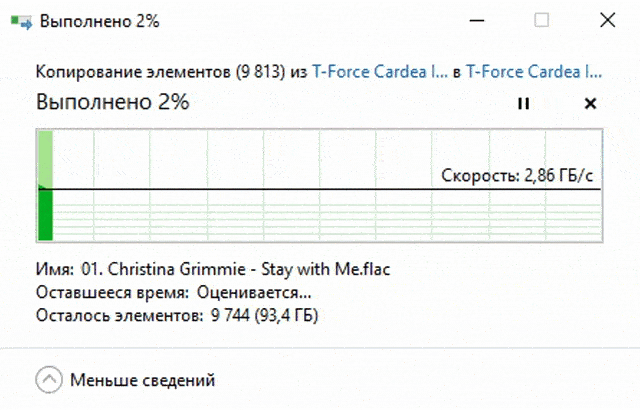Viewport: 640px width, 410px height.
Task: Close the copy dialog window
Action: (x=606, y=20)
